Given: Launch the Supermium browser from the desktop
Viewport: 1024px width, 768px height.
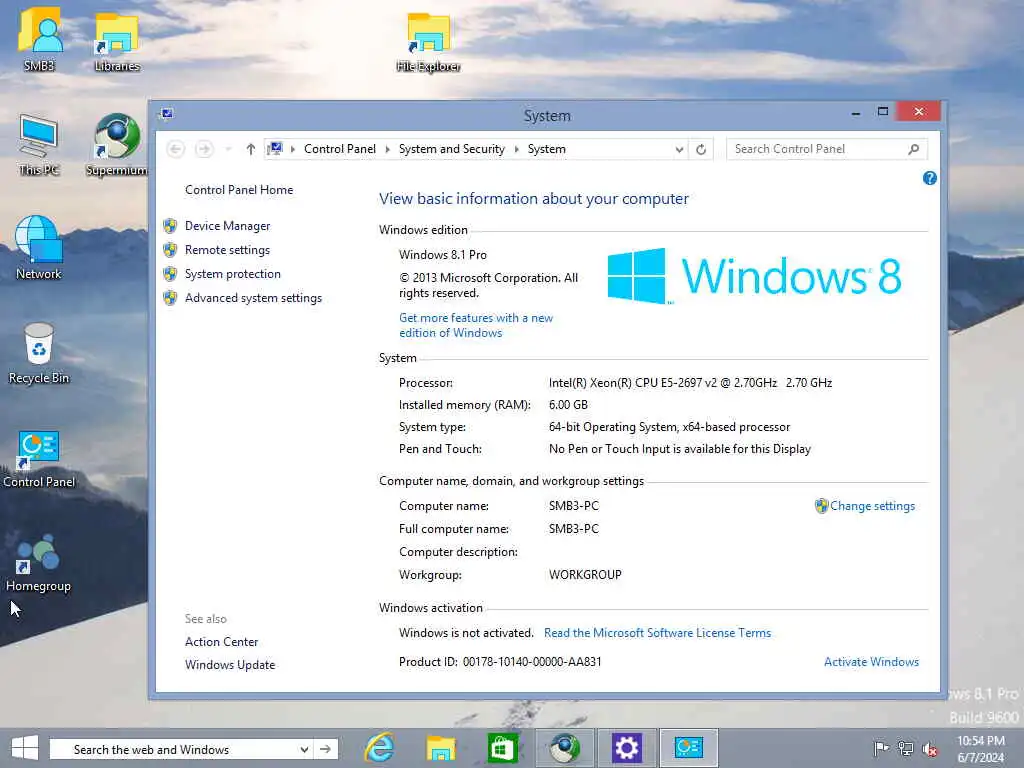Looking at the screenshot, I should click(117, 145).
